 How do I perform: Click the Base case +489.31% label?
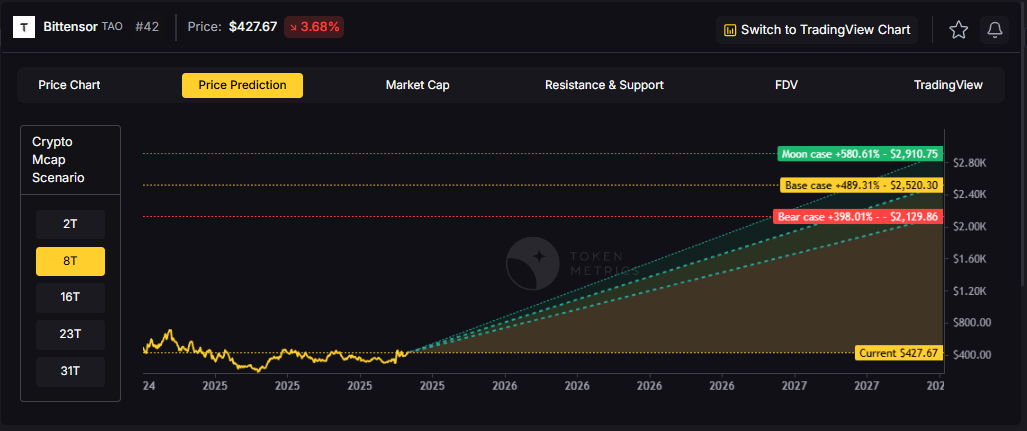point(861,185)
